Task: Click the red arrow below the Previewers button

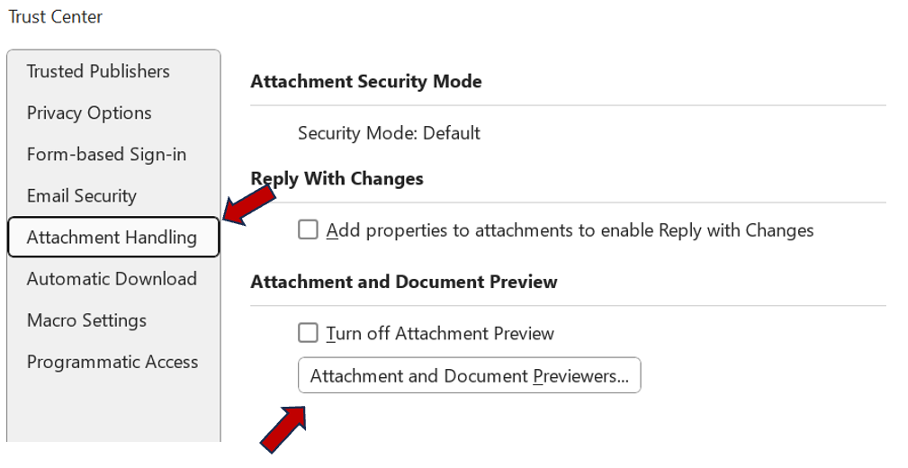Action: tap(283, 428)
